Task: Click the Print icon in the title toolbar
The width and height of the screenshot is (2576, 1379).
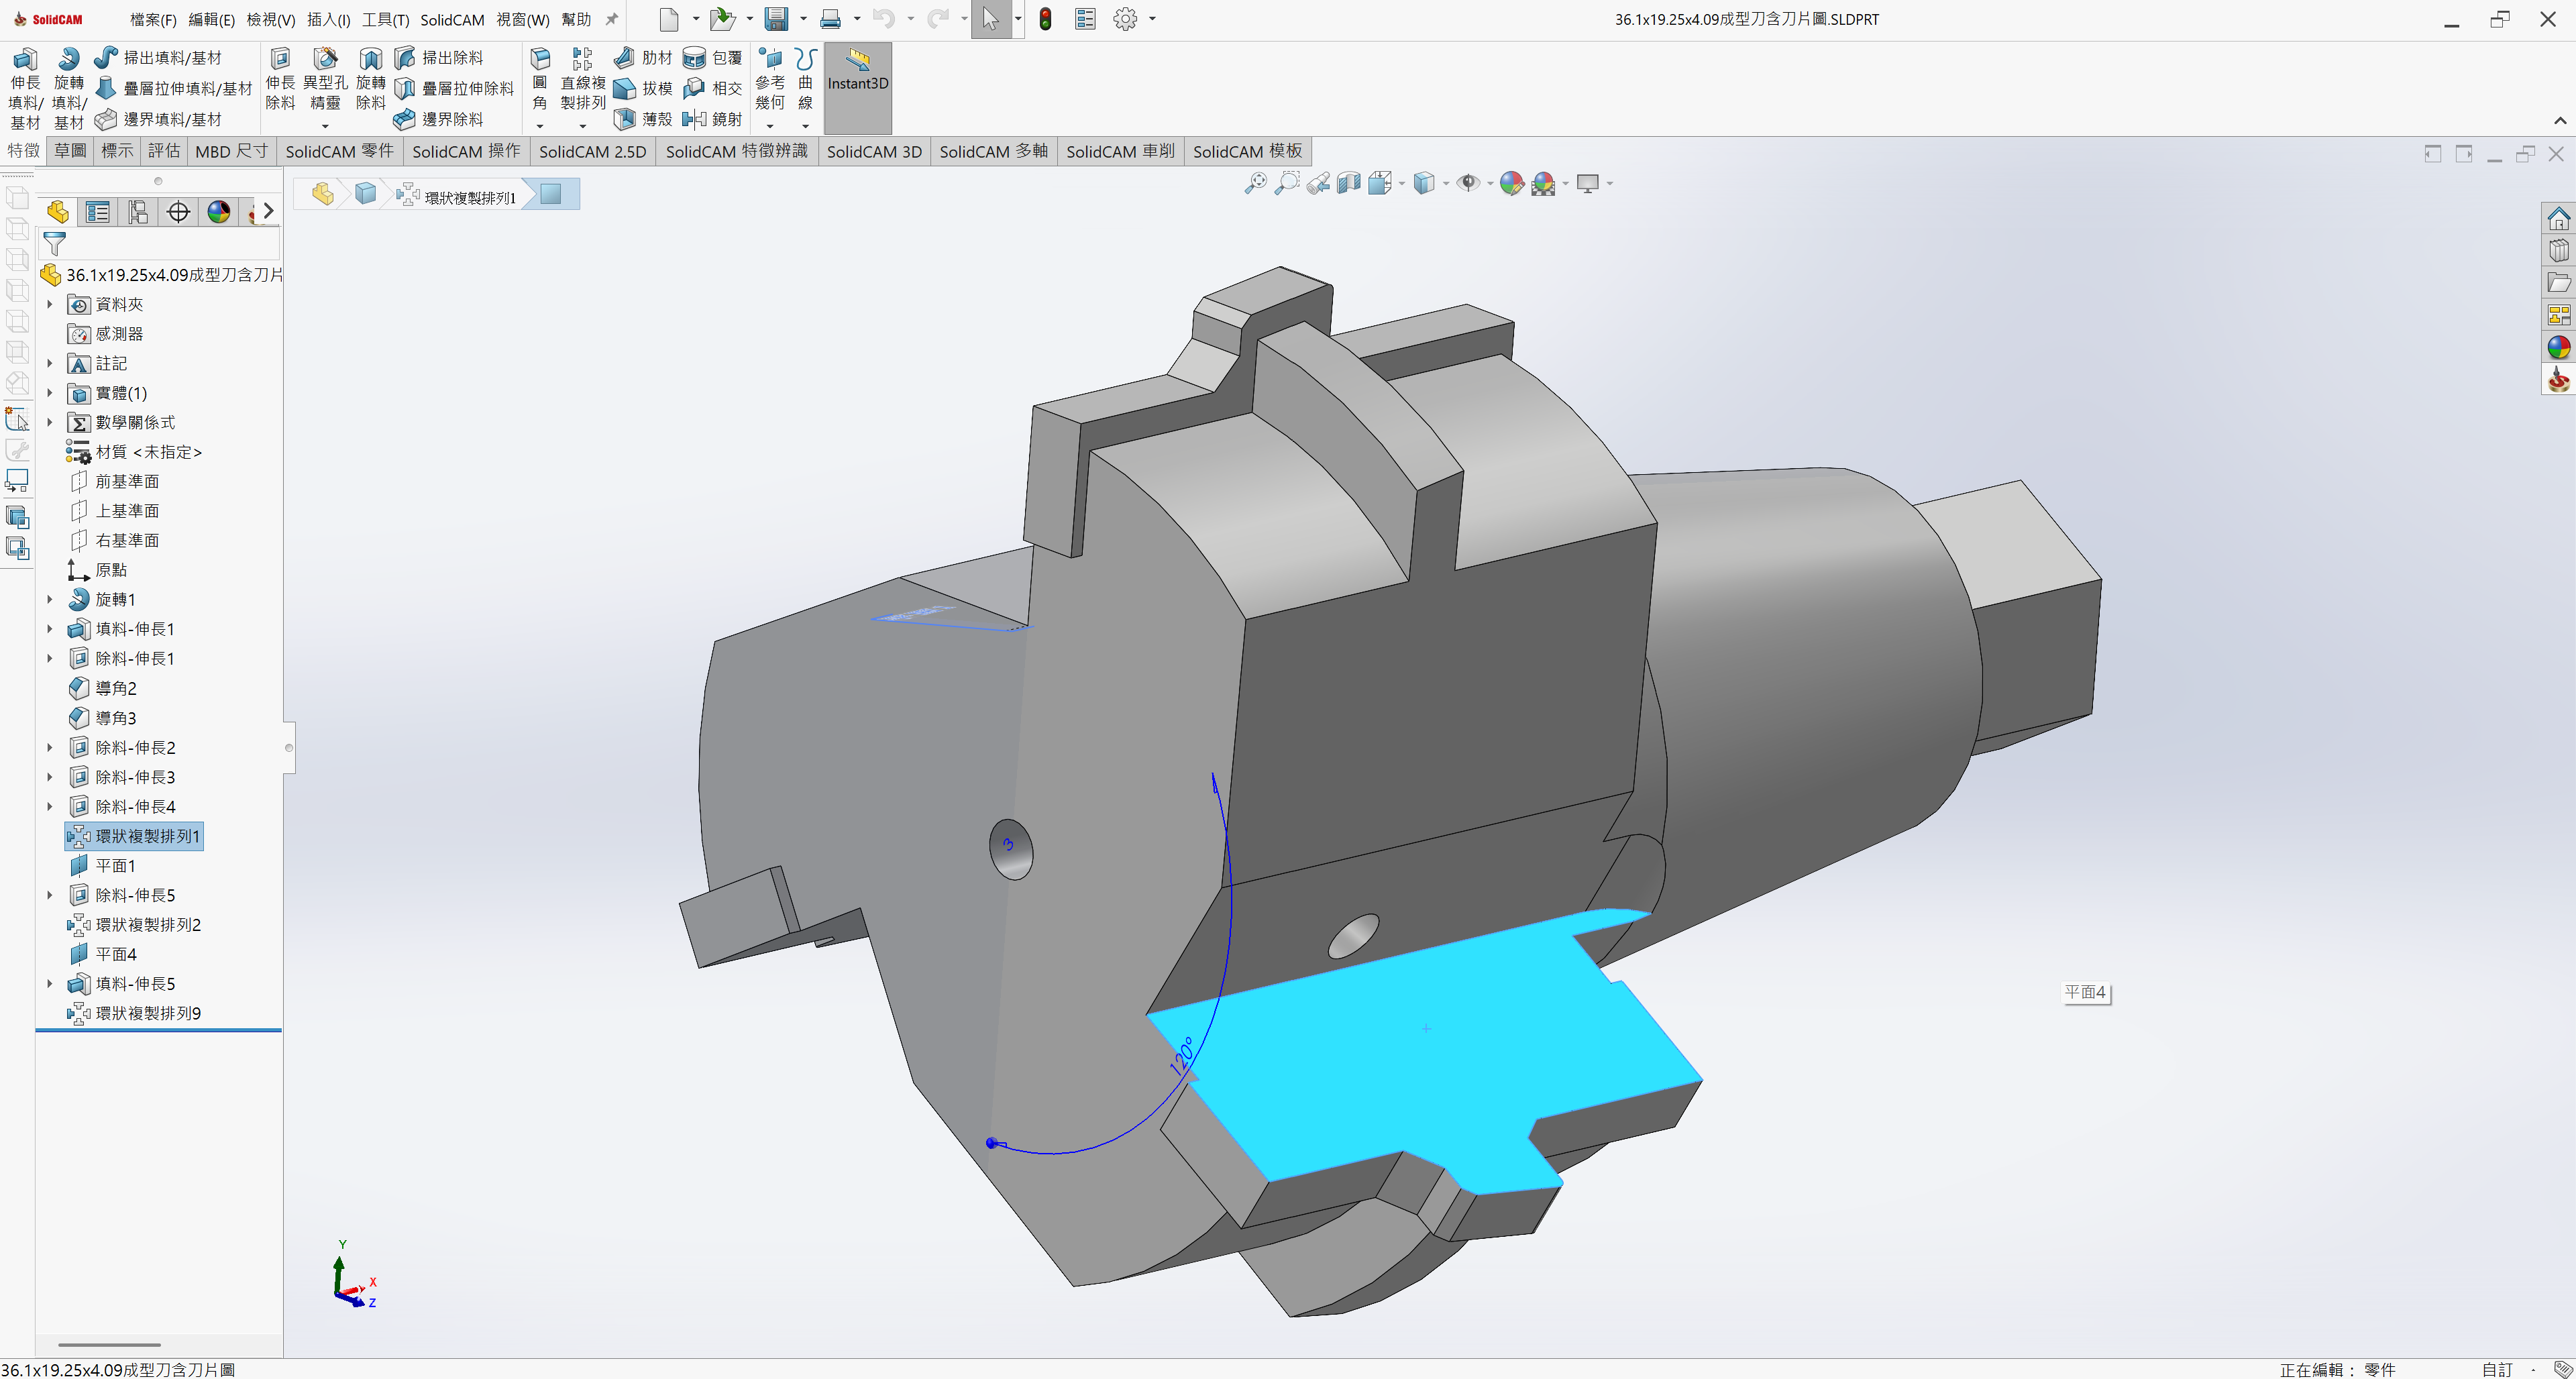Action: (x=830, y=19)
